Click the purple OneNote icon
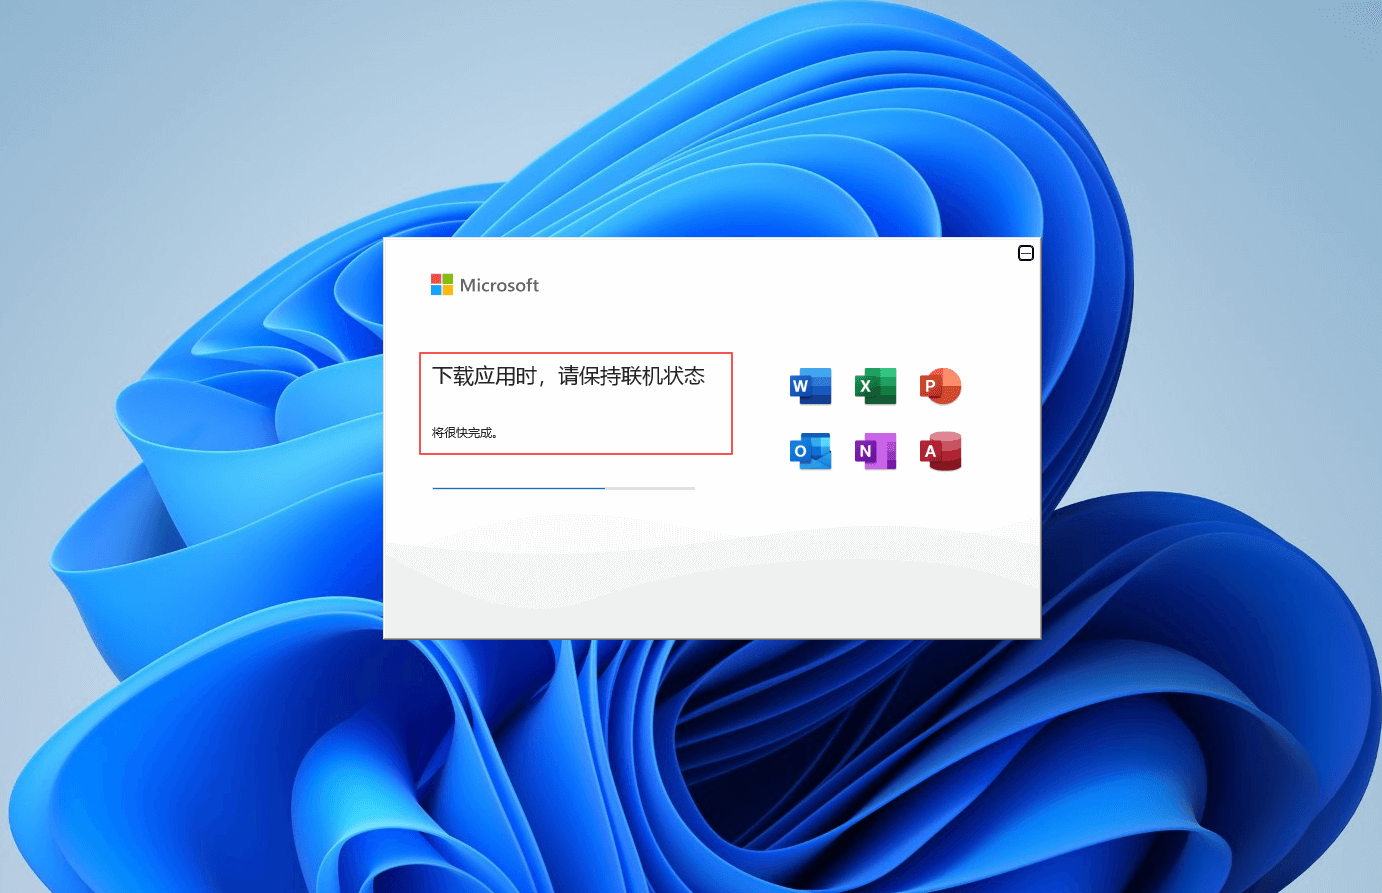Image resolution: width=1382 pixels, height=893 pixels. pyautogui.click(x=875, y=451)
